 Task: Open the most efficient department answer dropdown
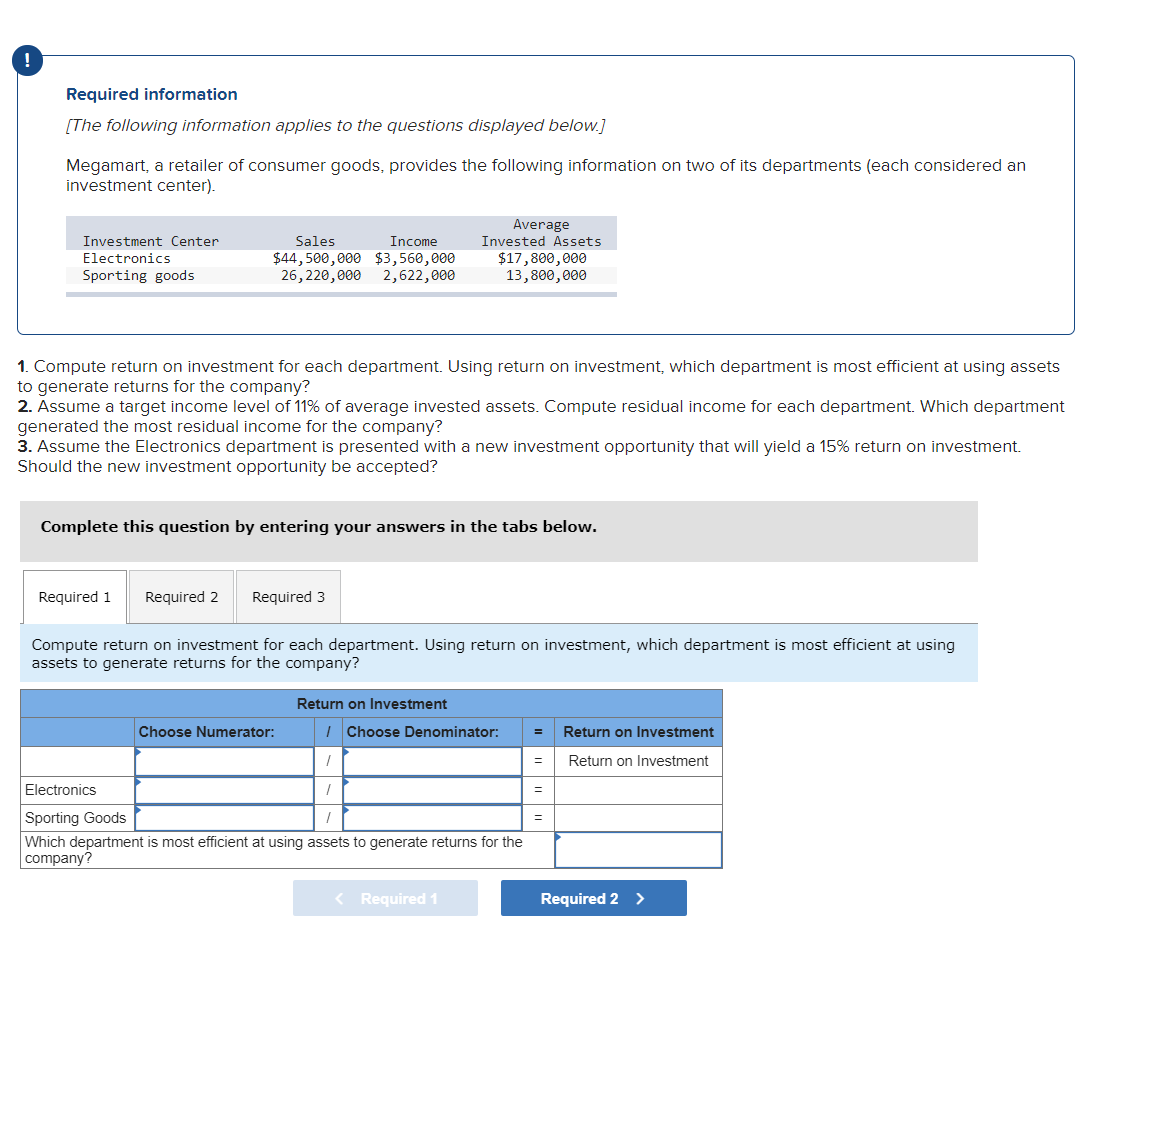[x=639, y=850]
